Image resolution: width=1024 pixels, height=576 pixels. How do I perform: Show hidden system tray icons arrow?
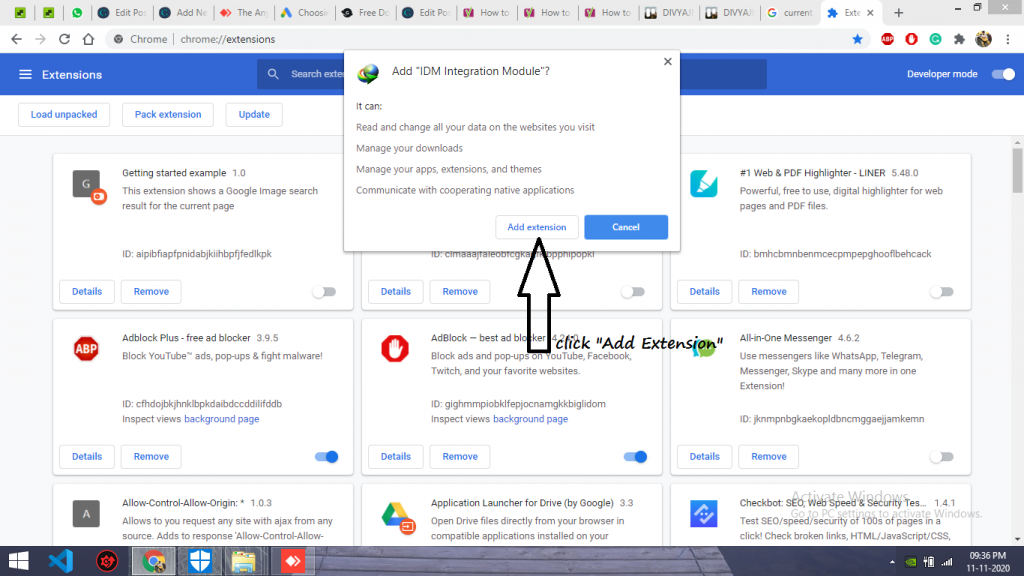892,562
